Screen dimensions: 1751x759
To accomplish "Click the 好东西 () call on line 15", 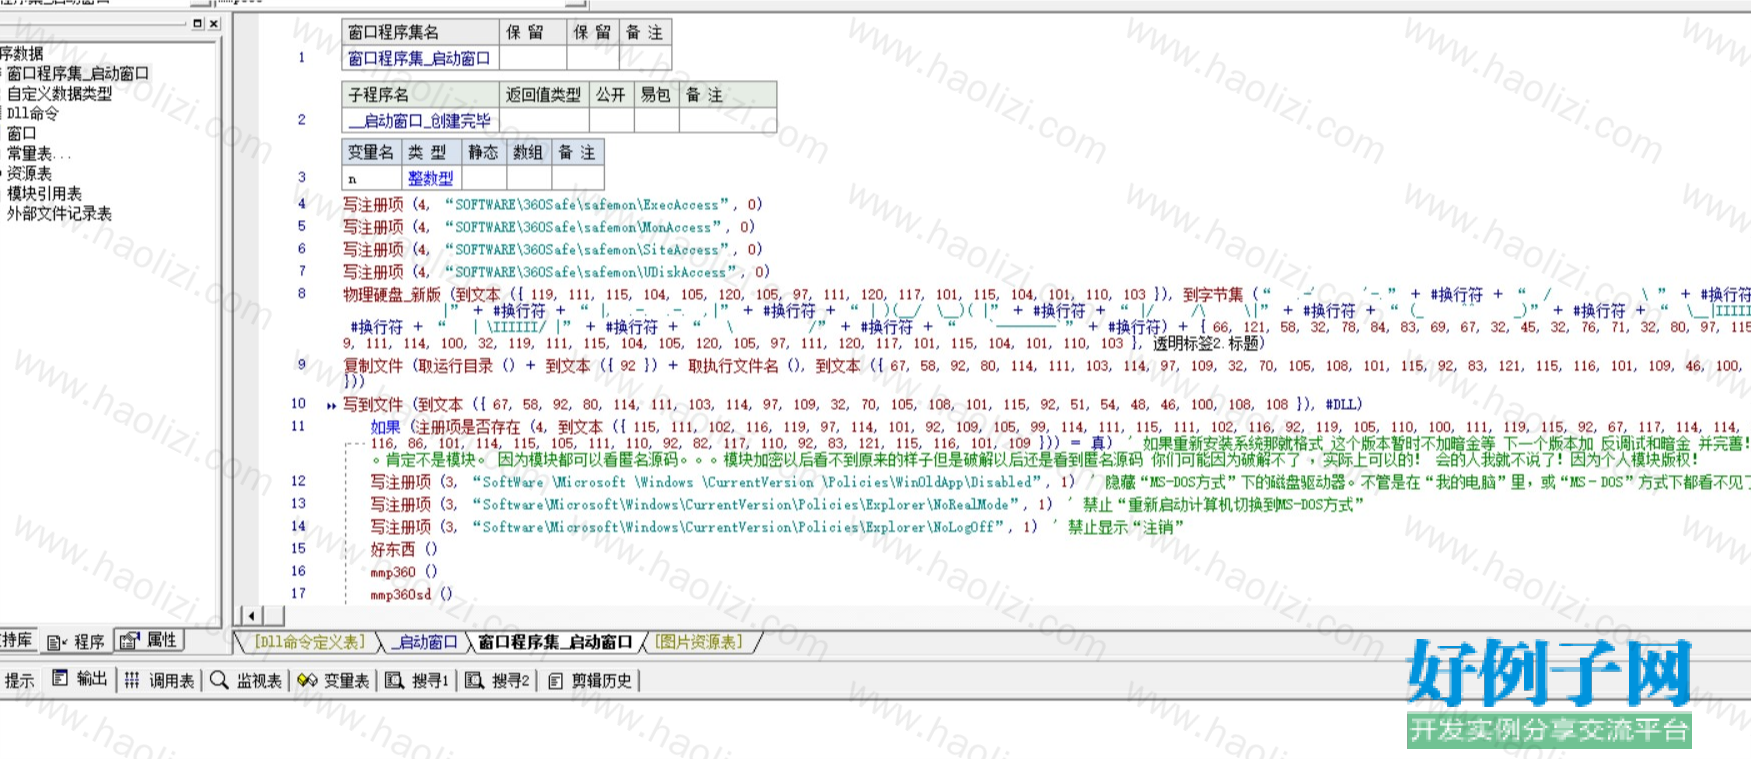I will pyautogui.click(x=404, y=549).
